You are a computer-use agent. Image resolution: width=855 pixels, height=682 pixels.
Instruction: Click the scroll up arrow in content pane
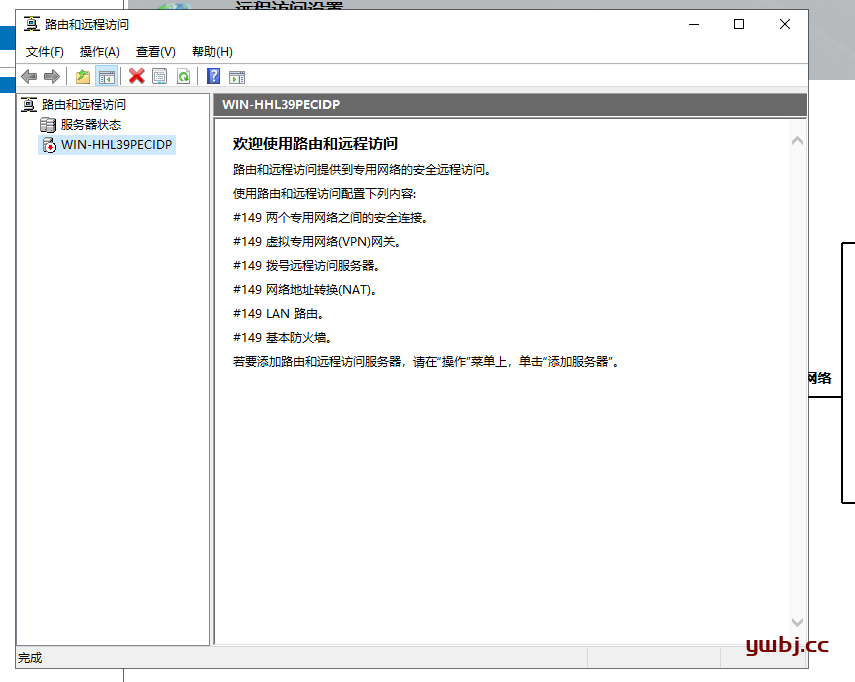797,141
